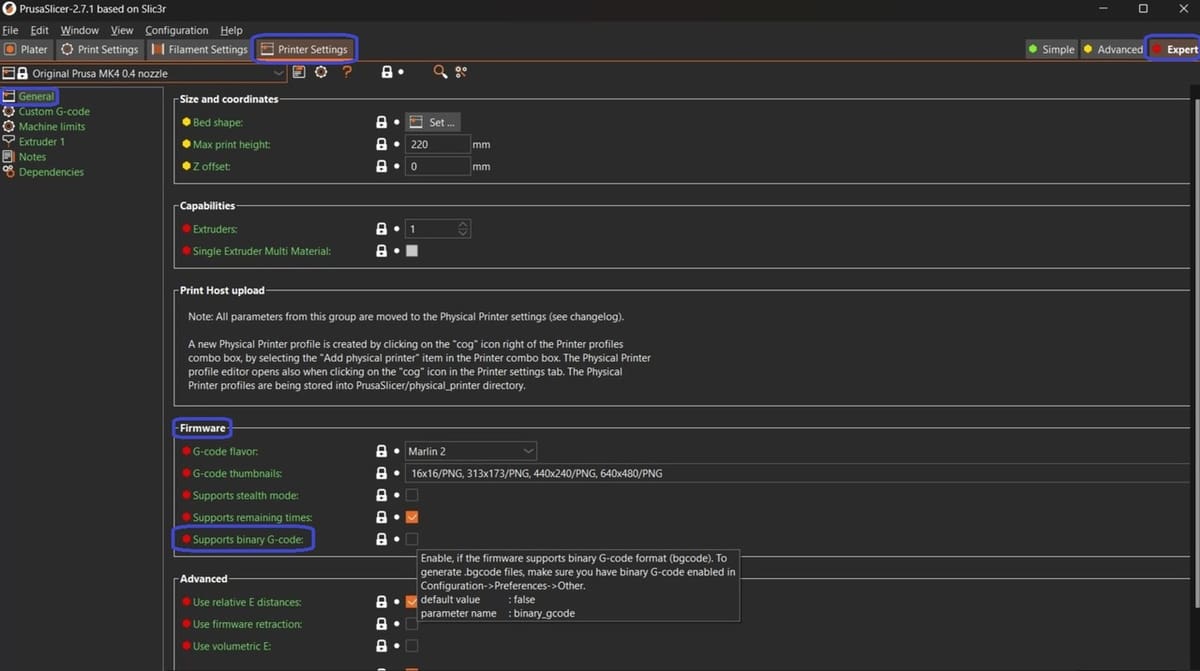Click reset dot on Extruders row
Viewport: 1200px width, 671px height.
397,229
